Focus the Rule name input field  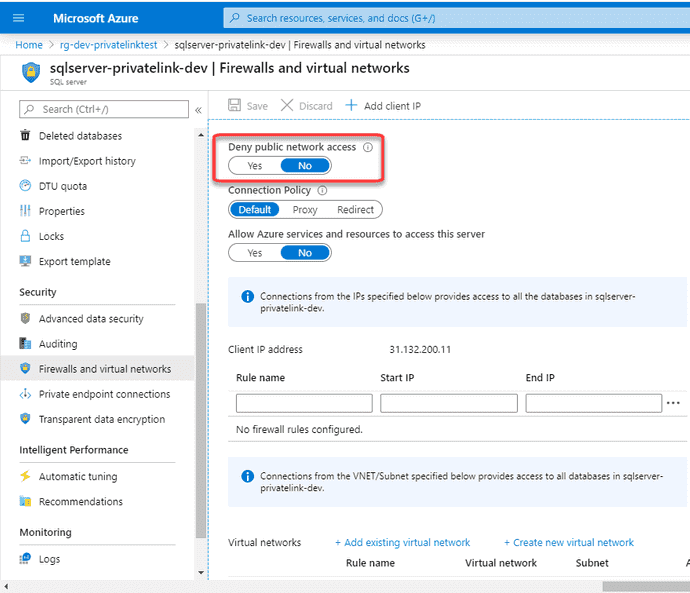[304, 403]
